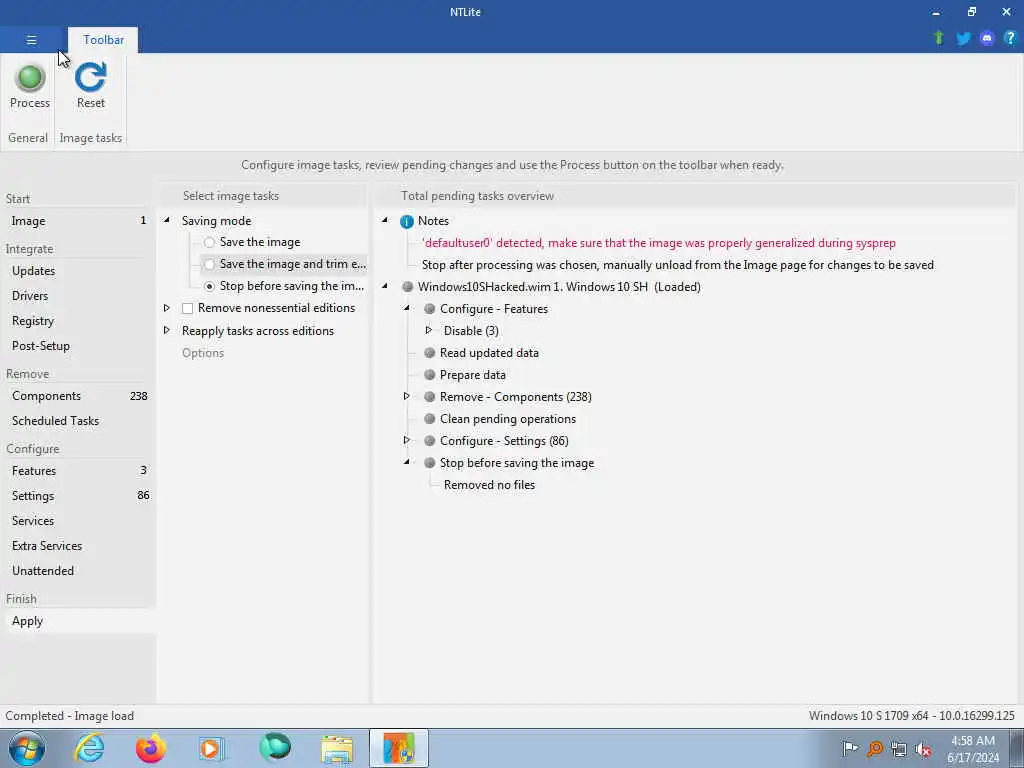This screenshot has height=768, width=1024.
Task: Expand the Configure - Settings (86) node
Action: coord(407,440)
